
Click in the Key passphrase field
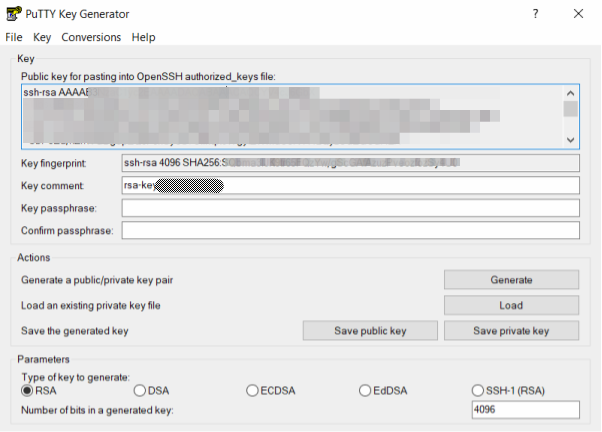coord(350,208)
